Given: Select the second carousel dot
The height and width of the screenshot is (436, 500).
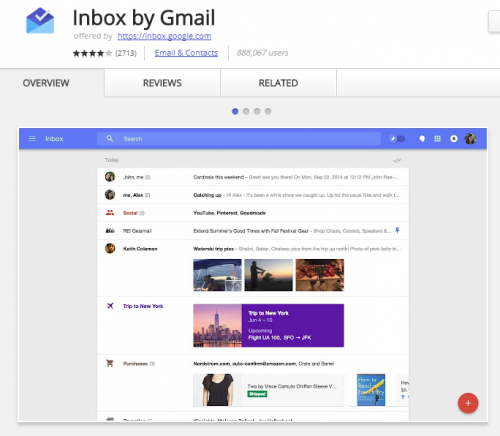Looking at the screenshot, I should (246, 111).
